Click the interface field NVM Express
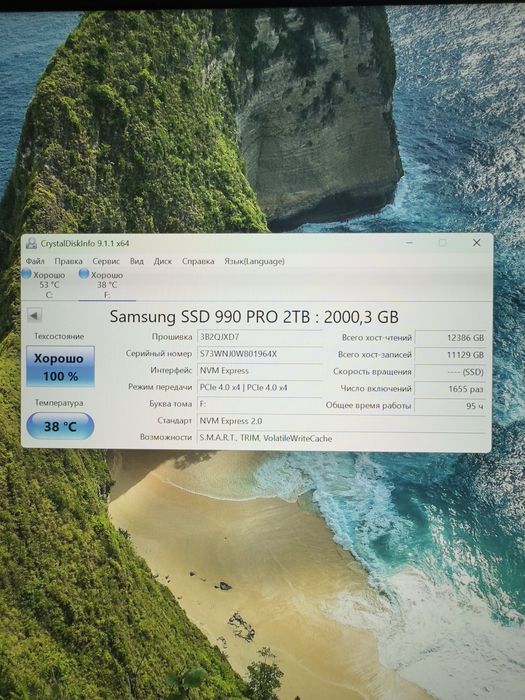 click(259, 371)
